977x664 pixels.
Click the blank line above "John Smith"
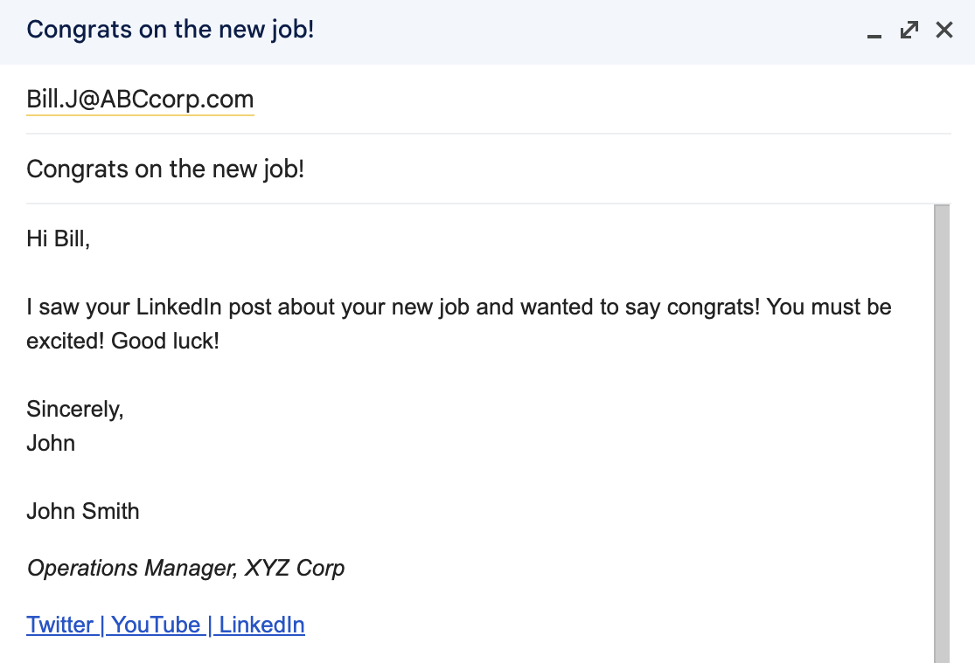pos(480,477)
